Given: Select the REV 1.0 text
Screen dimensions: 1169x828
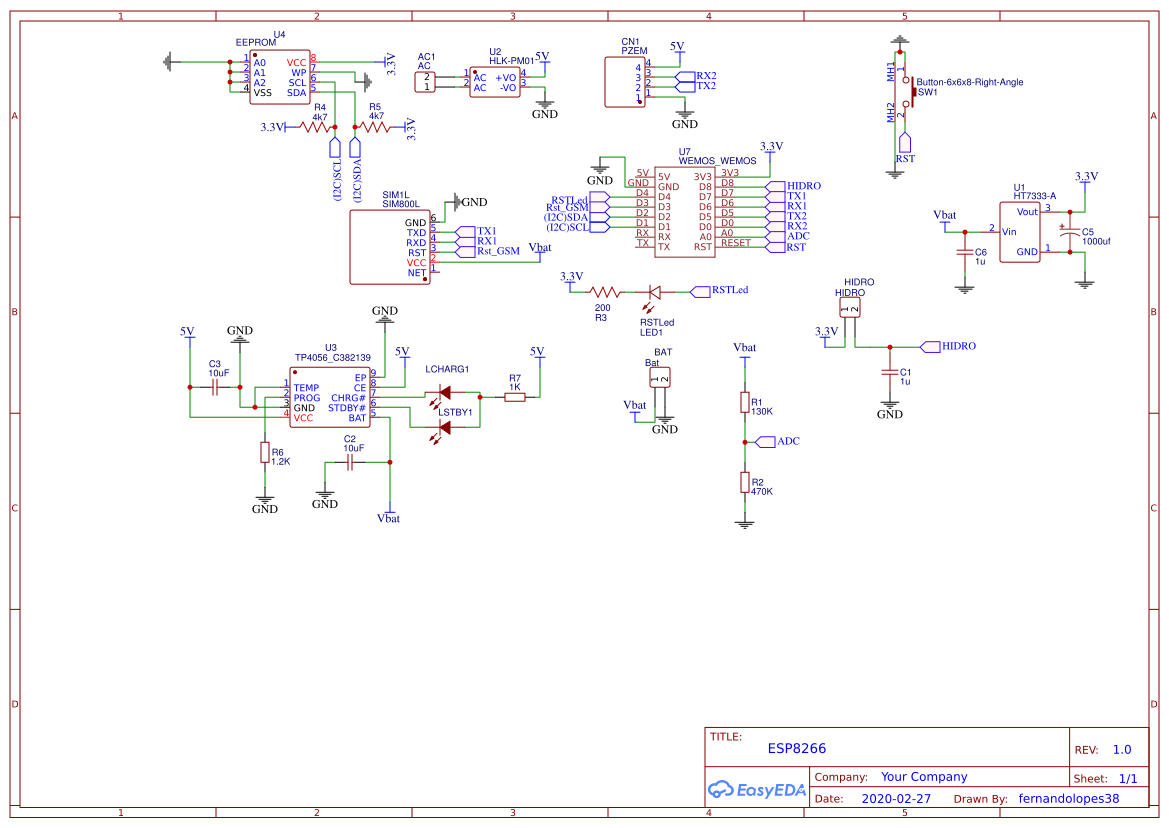Looking at the screenshot, I should click(x=1122, y=748).
